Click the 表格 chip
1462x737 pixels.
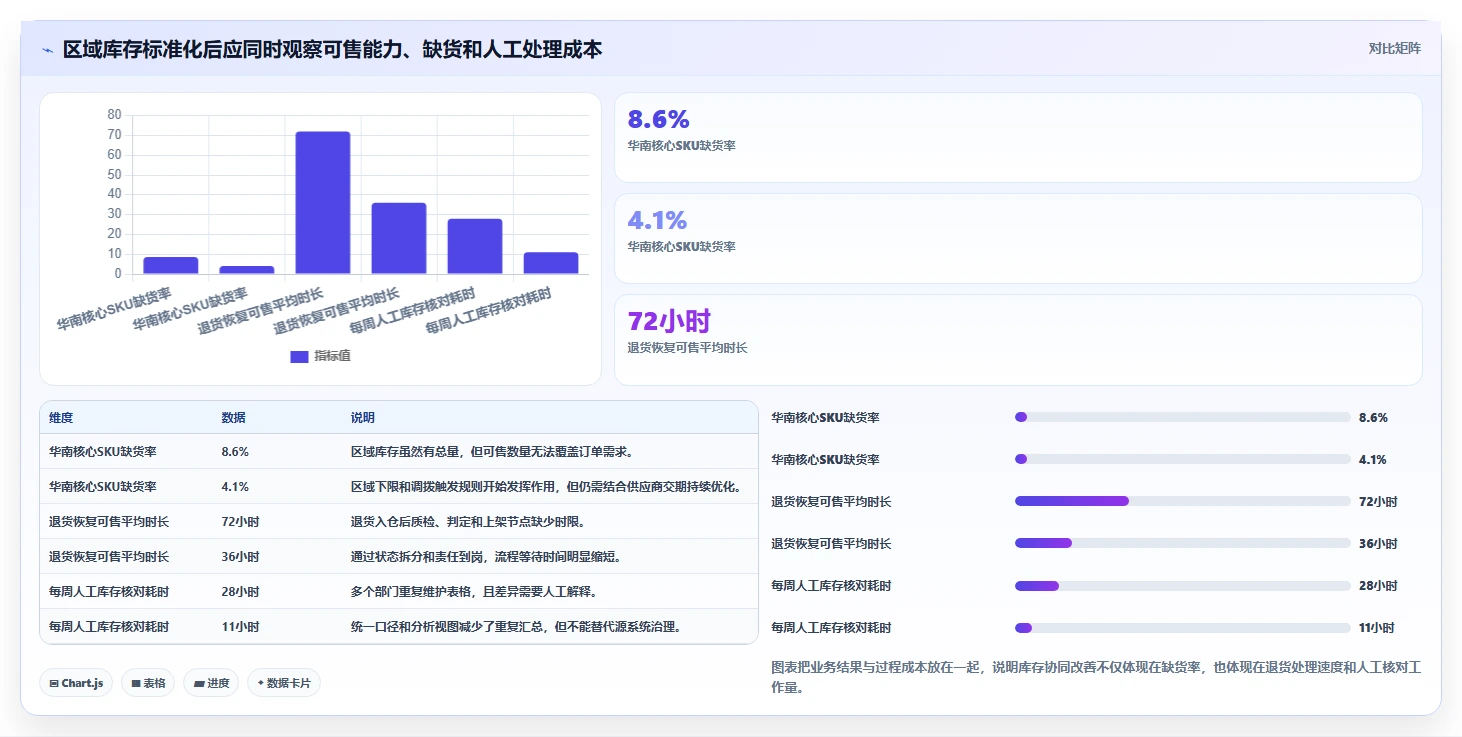point(149,683)
